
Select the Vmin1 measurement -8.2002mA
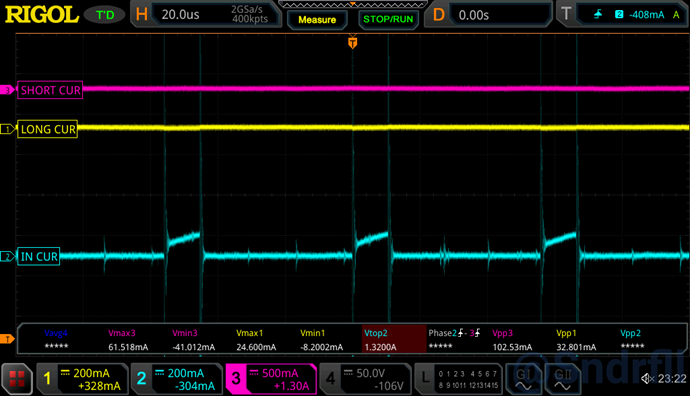(x=321, y=340)
